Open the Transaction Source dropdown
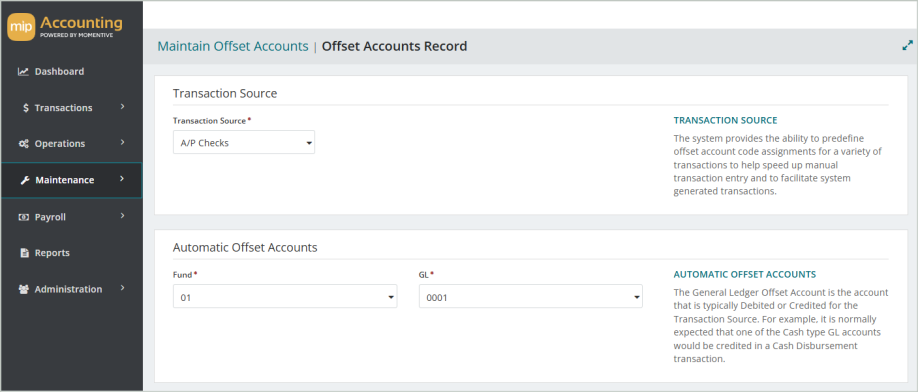The image size is (918, 392). pyautogui.click(x=244, y=142)
